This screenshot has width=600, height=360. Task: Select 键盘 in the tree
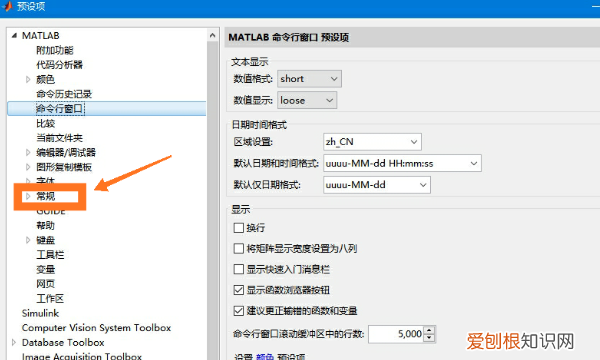pos(46,240)
